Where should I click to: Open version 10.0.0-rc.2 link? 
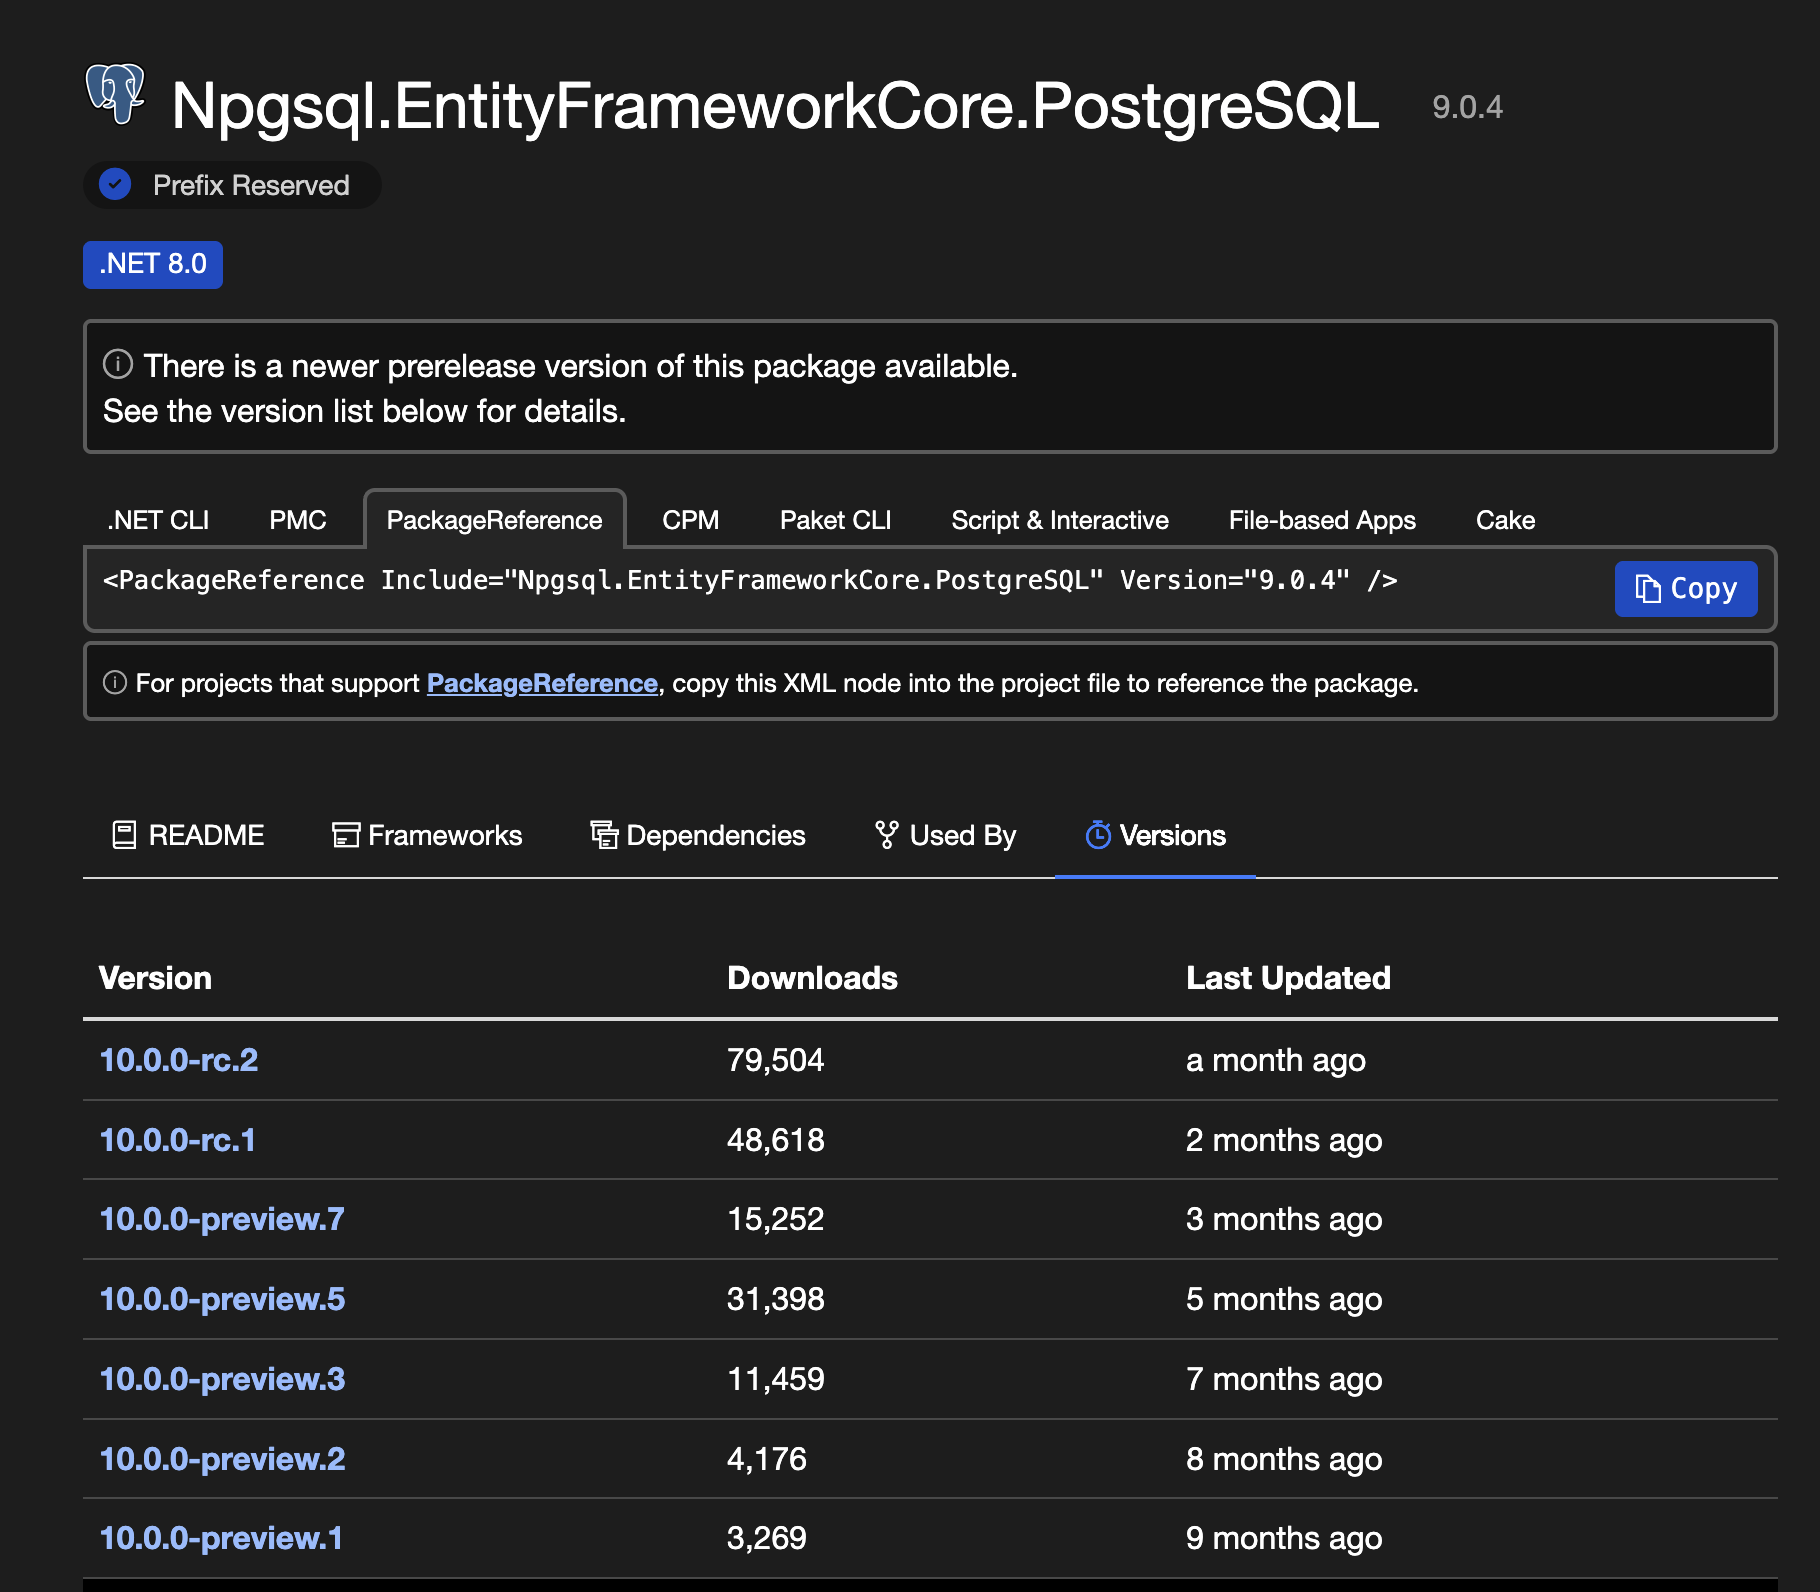pos(179,1060)
